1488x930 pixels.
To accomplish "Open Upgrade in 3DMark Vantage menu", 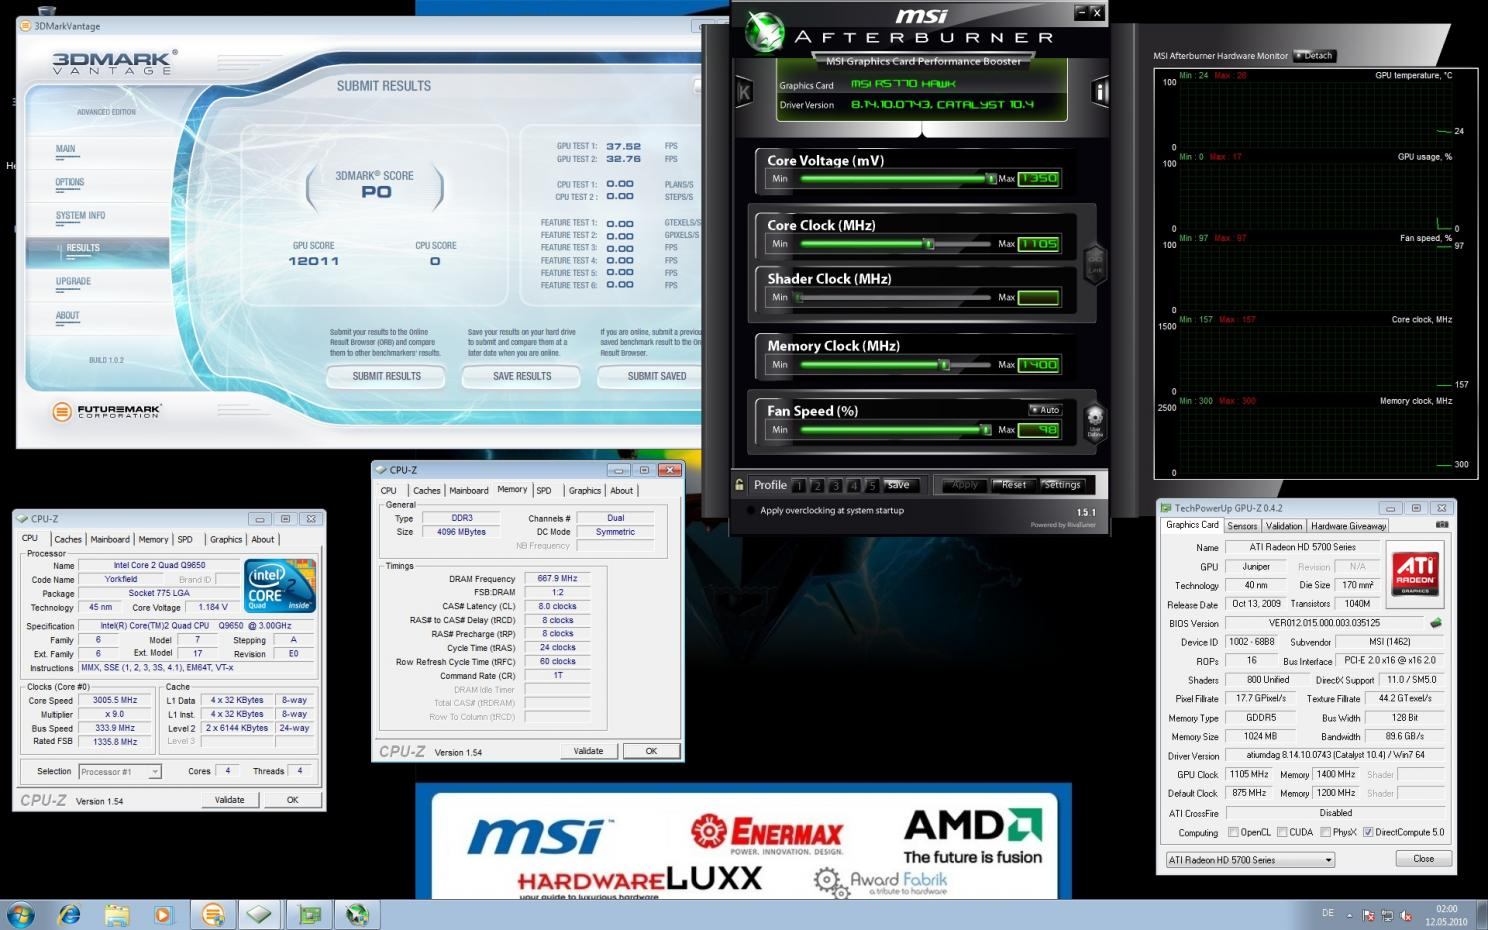I will 73,281.
